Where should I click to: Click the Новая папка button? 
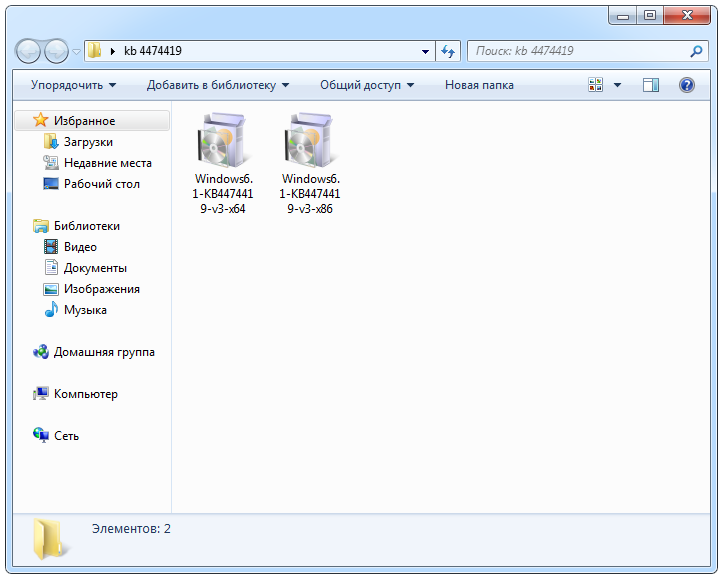(479, 85)
